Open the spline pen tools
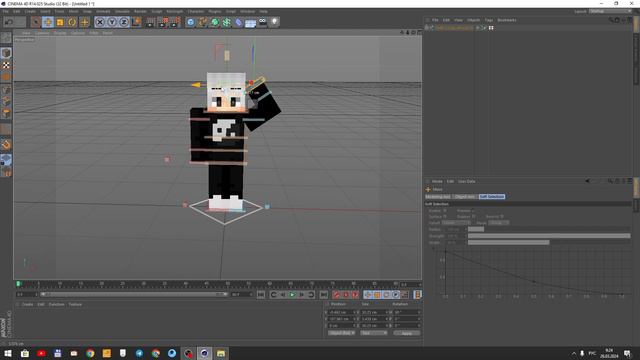The image size is (640, 360). click(203, 22)
